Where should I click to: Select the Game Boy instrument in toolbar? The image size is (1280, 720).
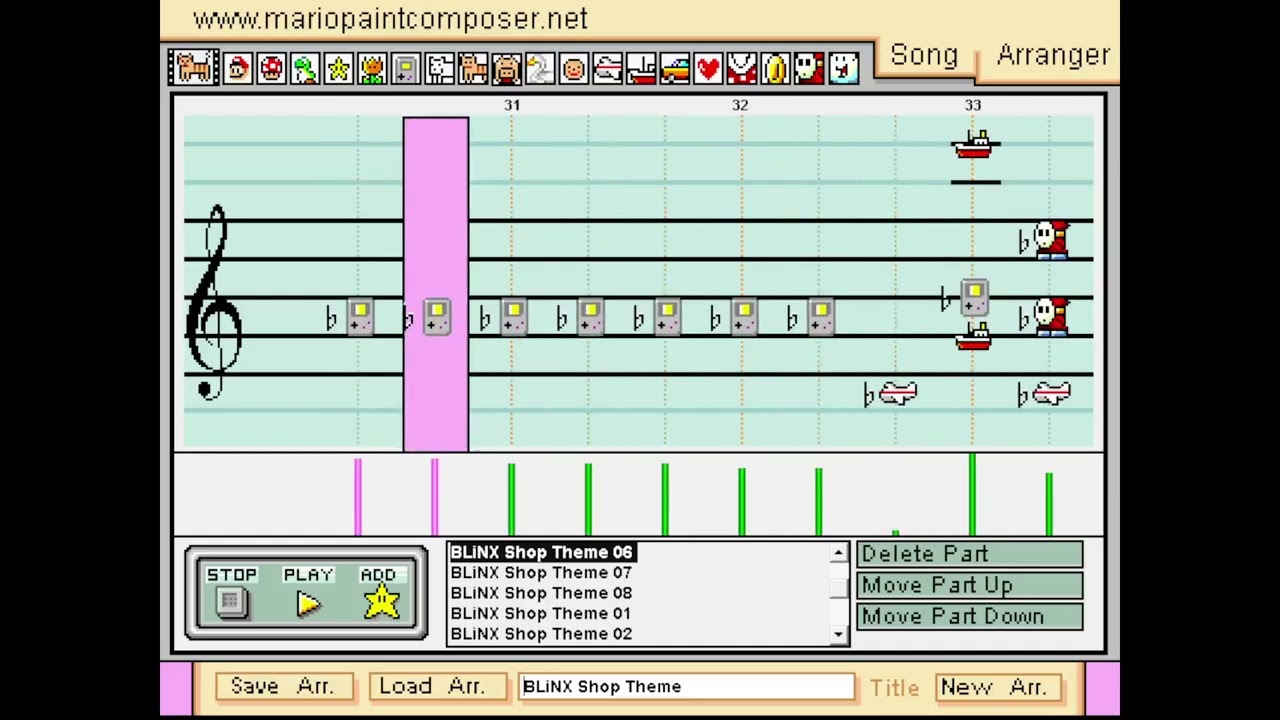coord(405,68)
